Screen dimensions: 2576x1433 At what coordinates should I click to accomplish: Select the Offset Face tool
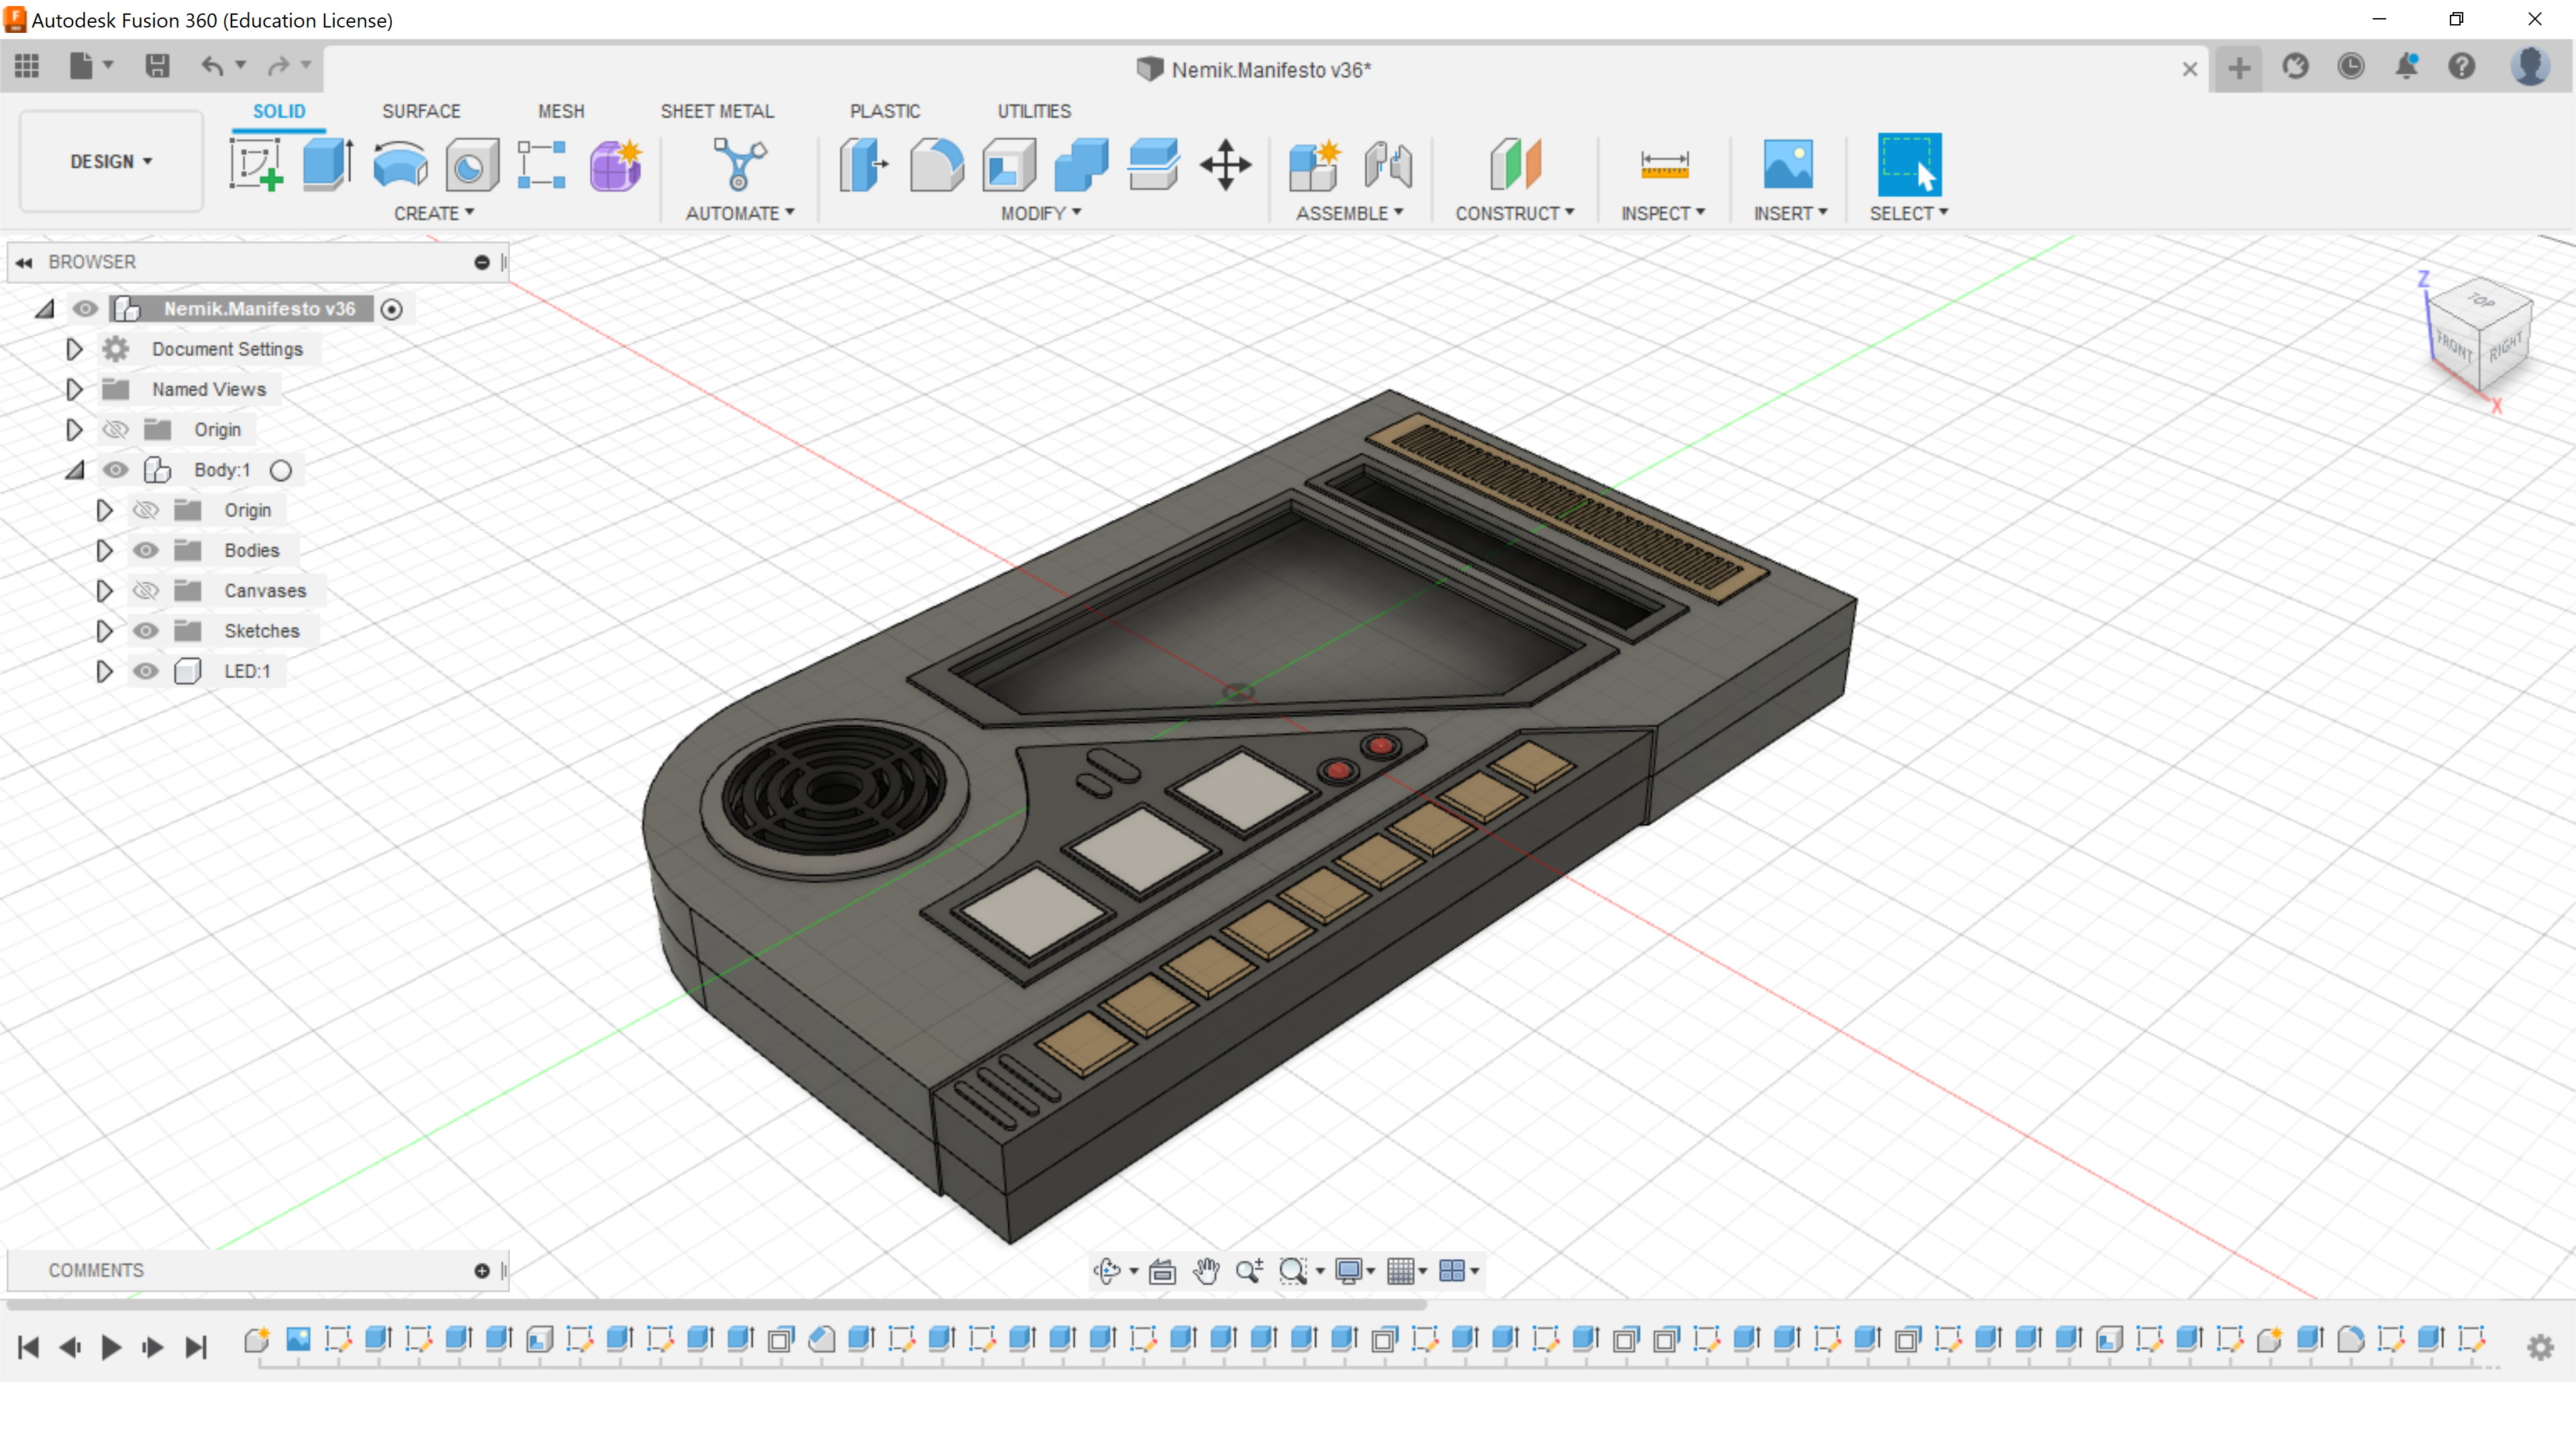tap(1153, 164)
